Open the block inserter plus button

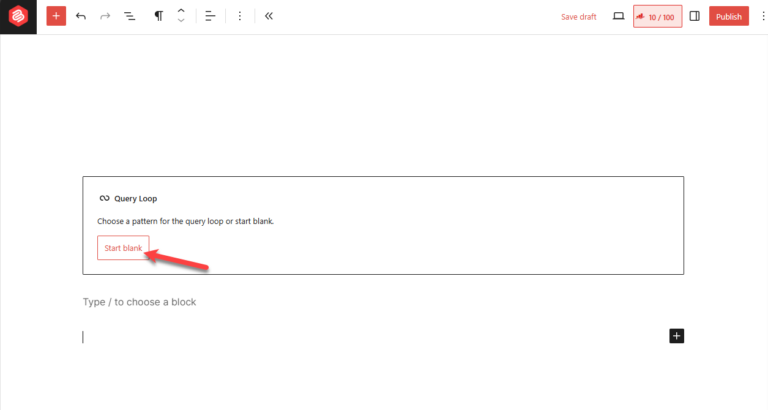[x=56, y=17]
